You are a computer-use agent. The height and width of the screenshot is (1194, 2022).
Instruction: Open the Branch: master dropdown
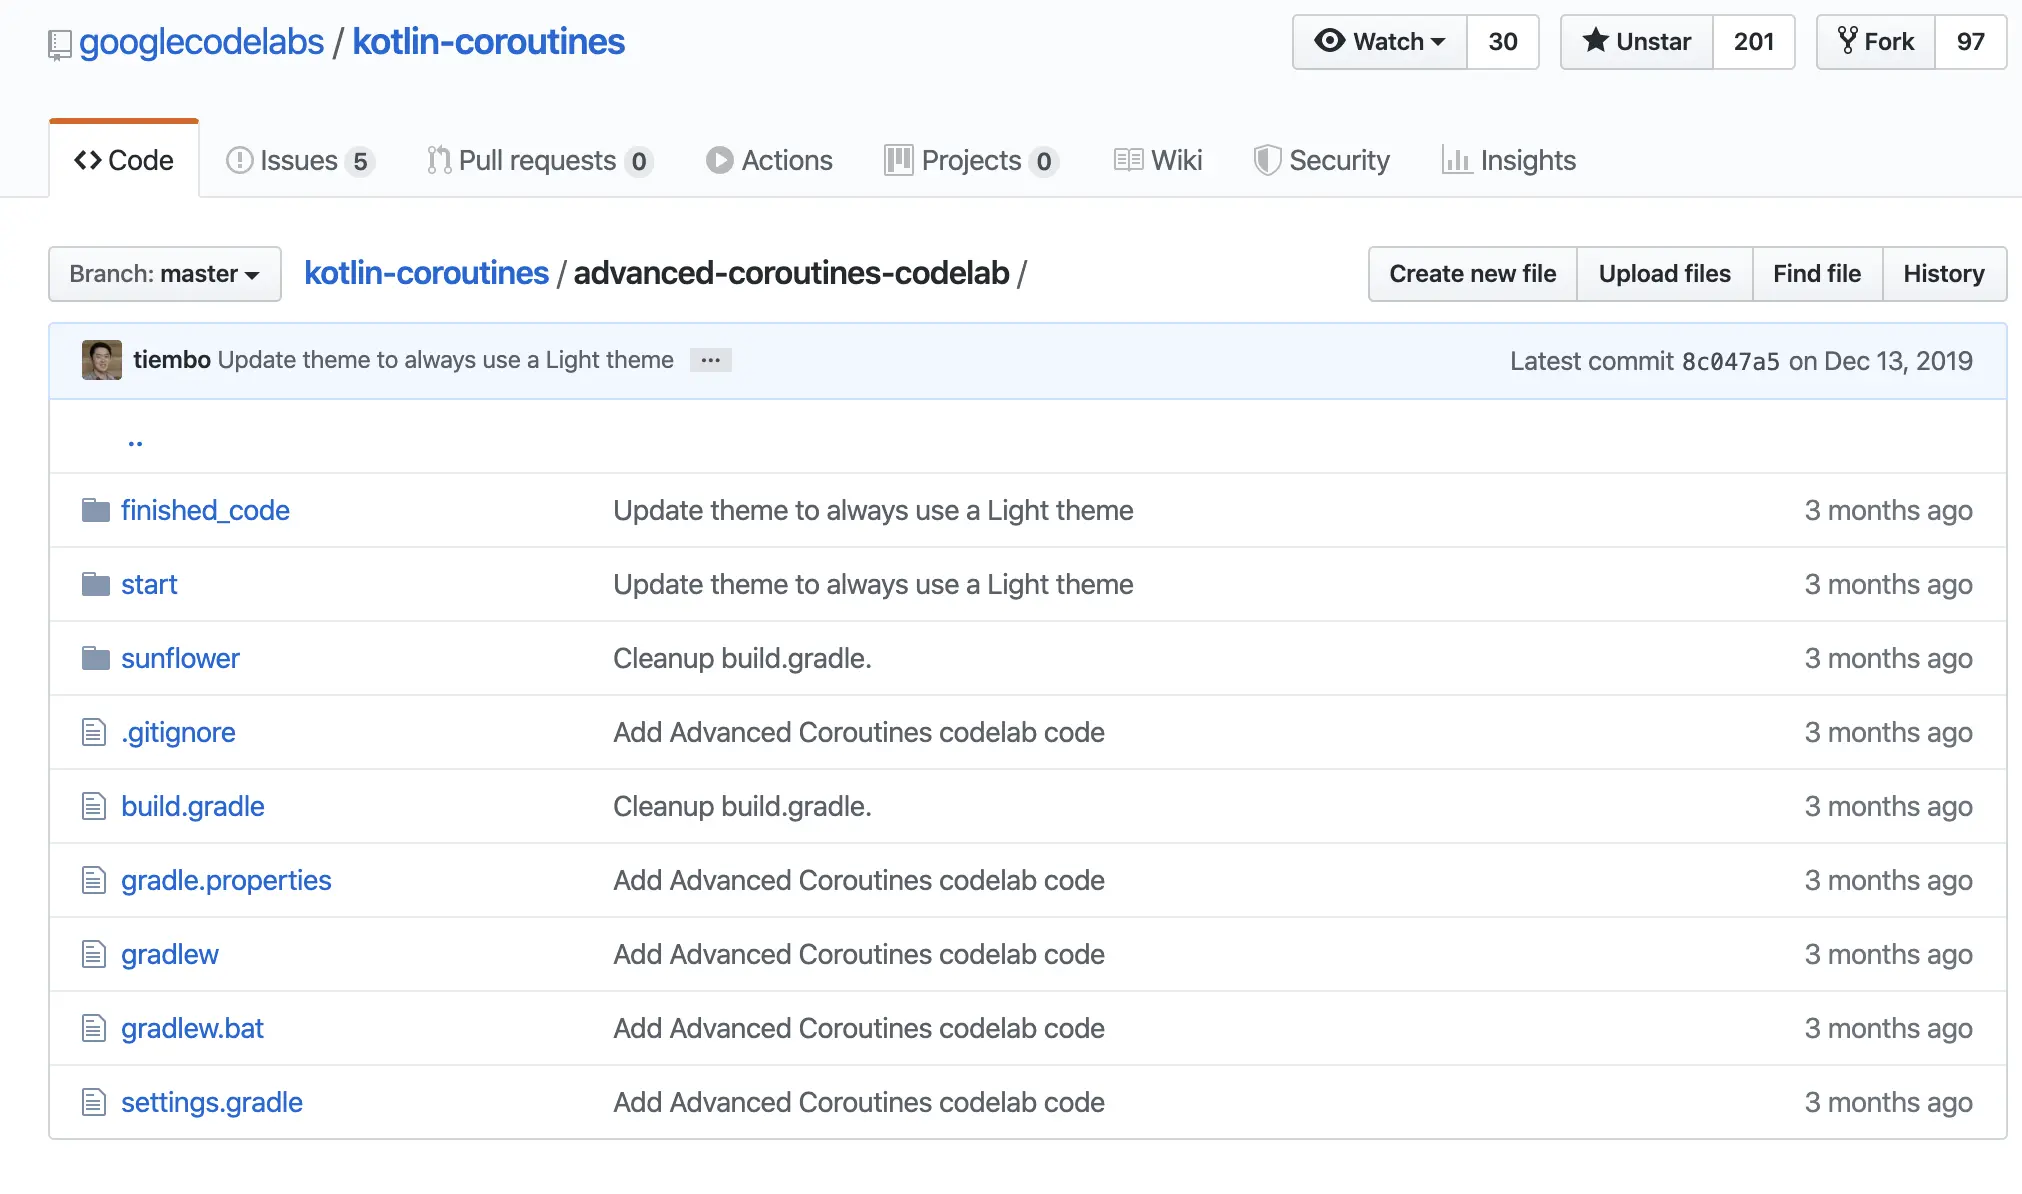165,274
